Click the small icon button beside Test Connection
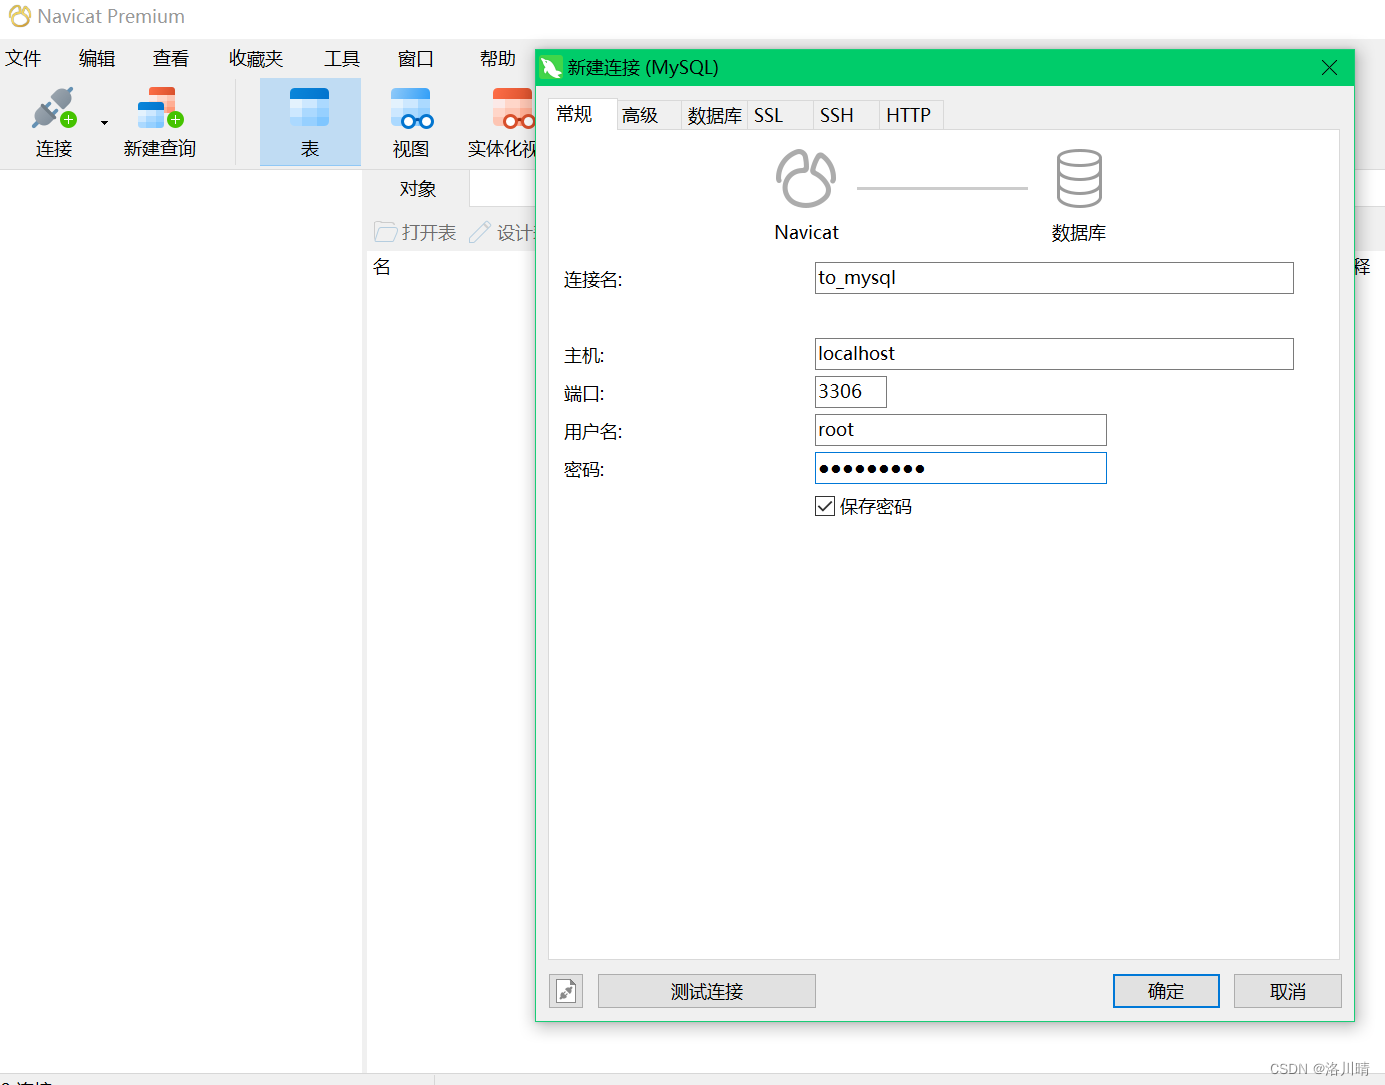Screen dimensions: 1385x1085 point(566,991)
